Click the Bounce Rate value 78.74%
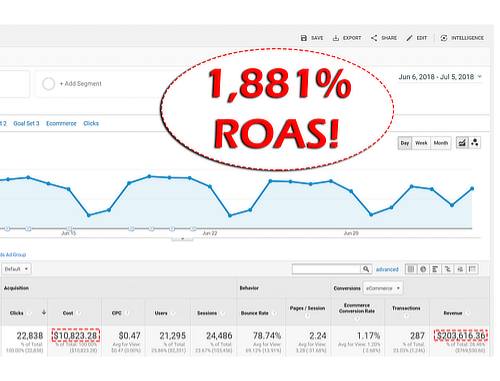 pos(267,336)
